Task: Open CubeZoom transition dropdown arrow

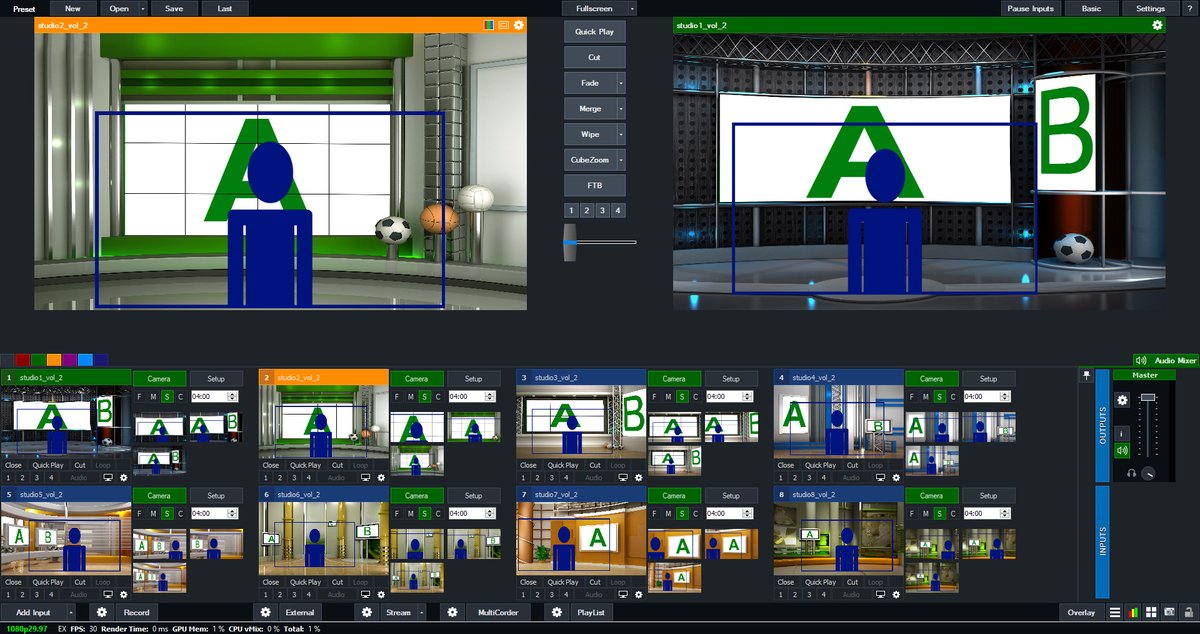Action: point(621,160)
